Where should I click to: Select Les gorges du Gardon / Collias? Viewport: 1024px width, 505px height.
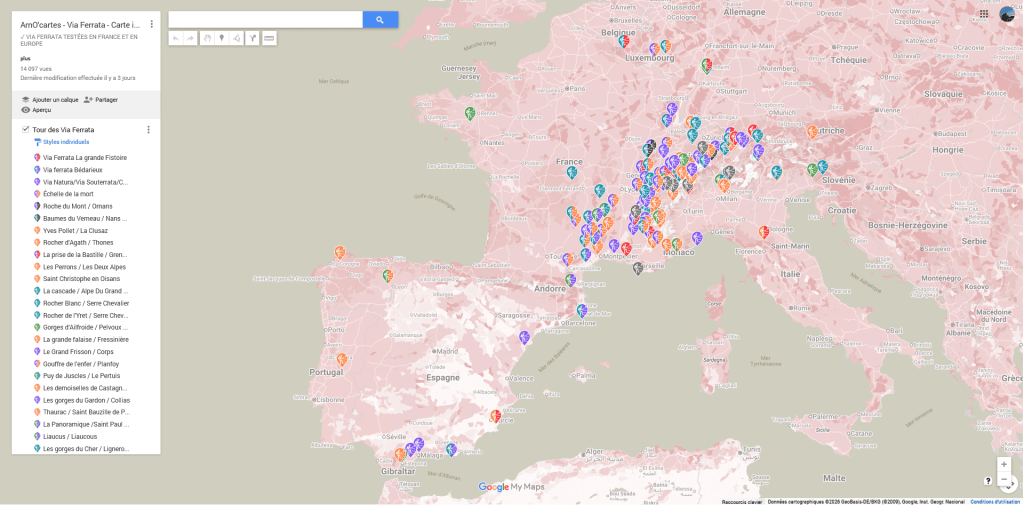click(x=86, y=400)
